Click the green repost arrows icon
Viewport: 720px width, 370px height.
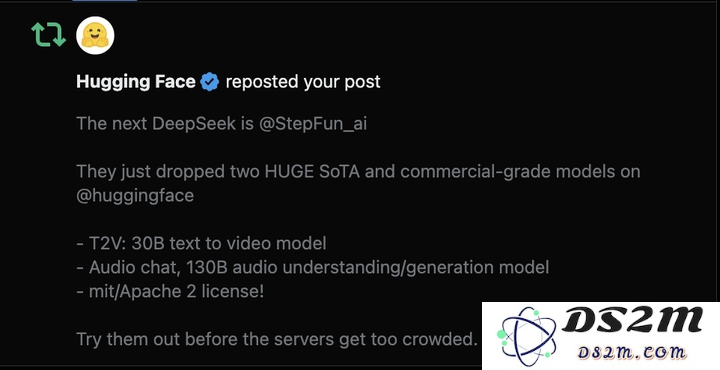point(49,34)
